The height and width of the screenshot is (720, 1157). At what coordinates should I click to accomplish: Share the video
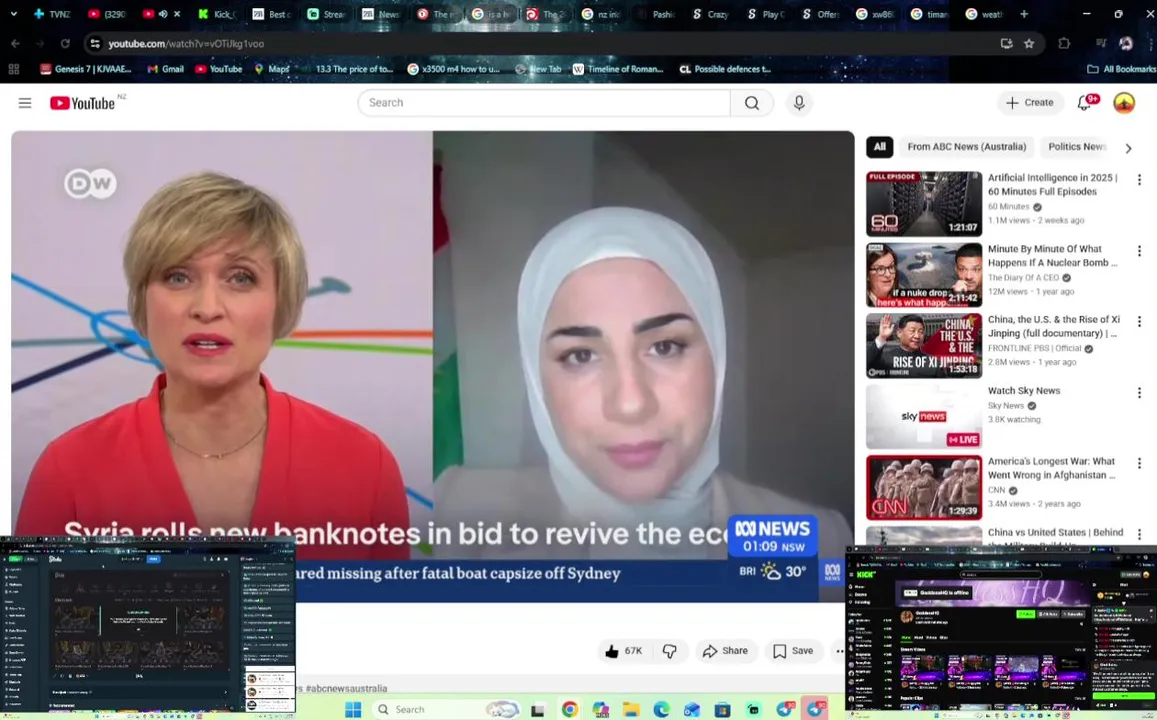pos(725,651)
